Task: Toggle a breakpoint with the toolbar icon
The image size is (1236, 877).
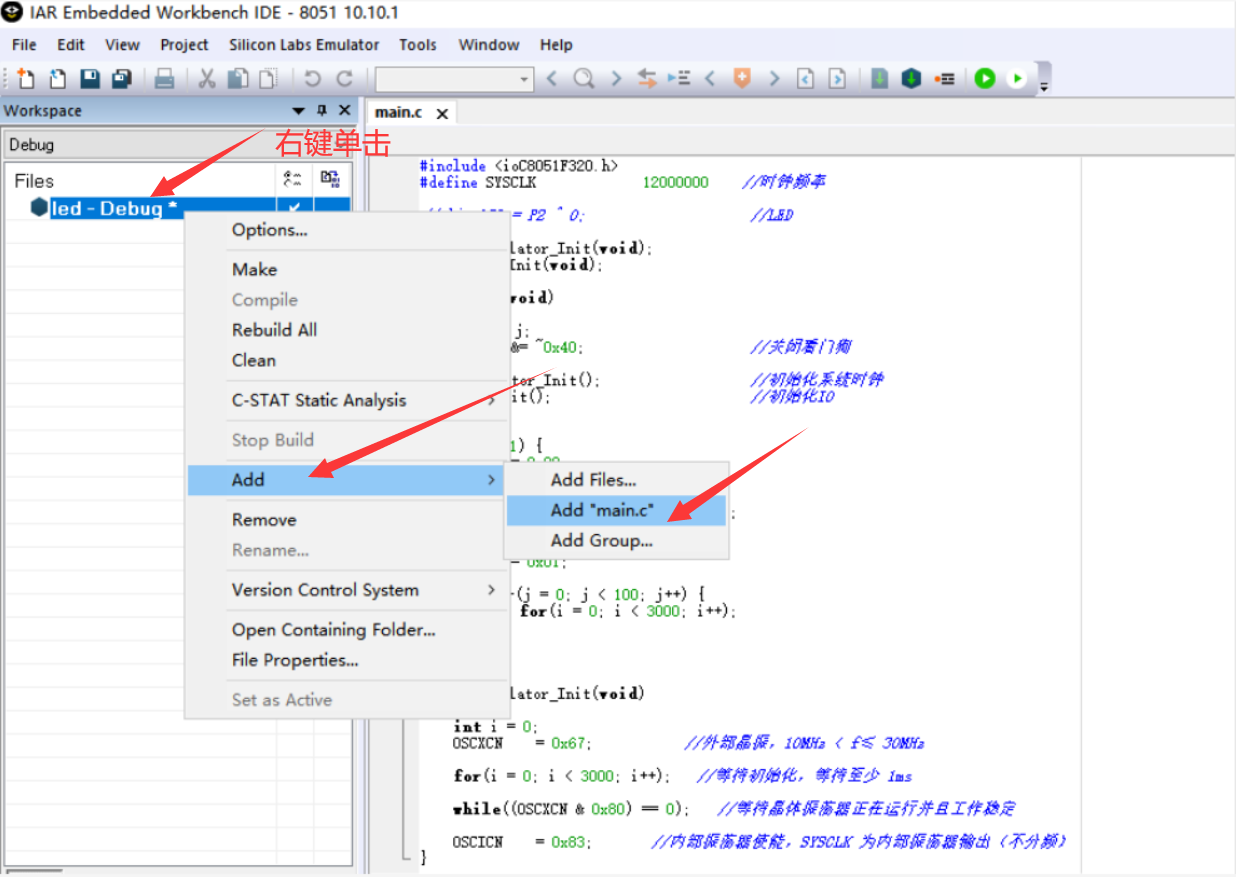Action: point(945,78)
